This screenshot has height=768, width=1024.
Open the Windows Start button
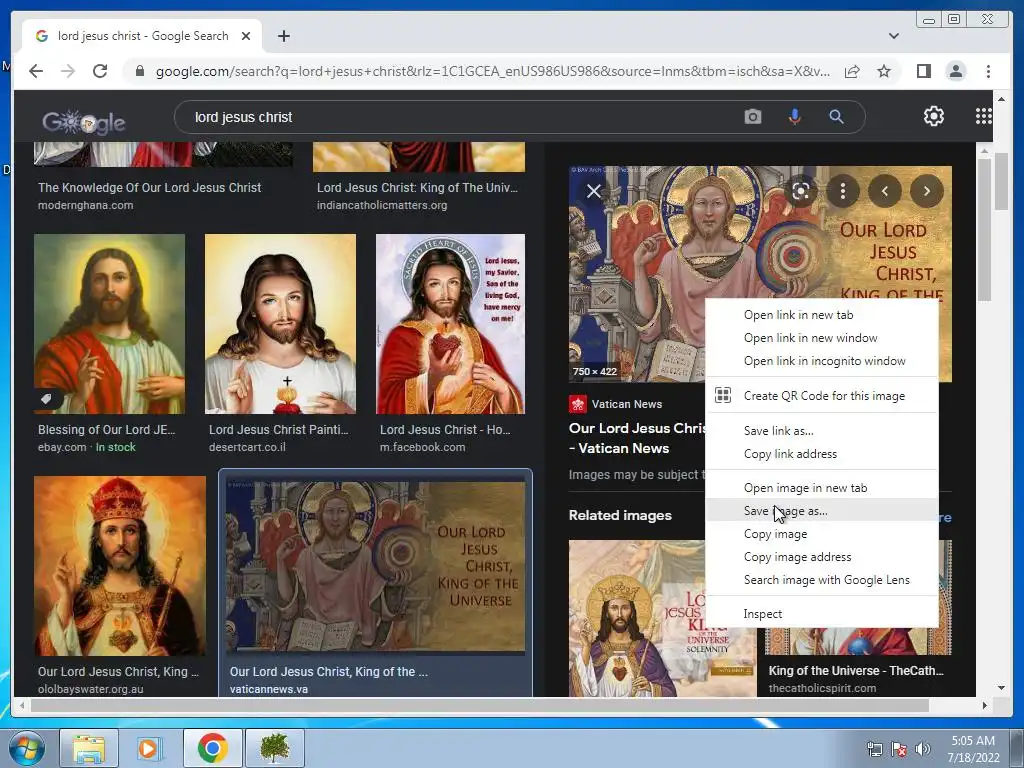click(26, 748)
